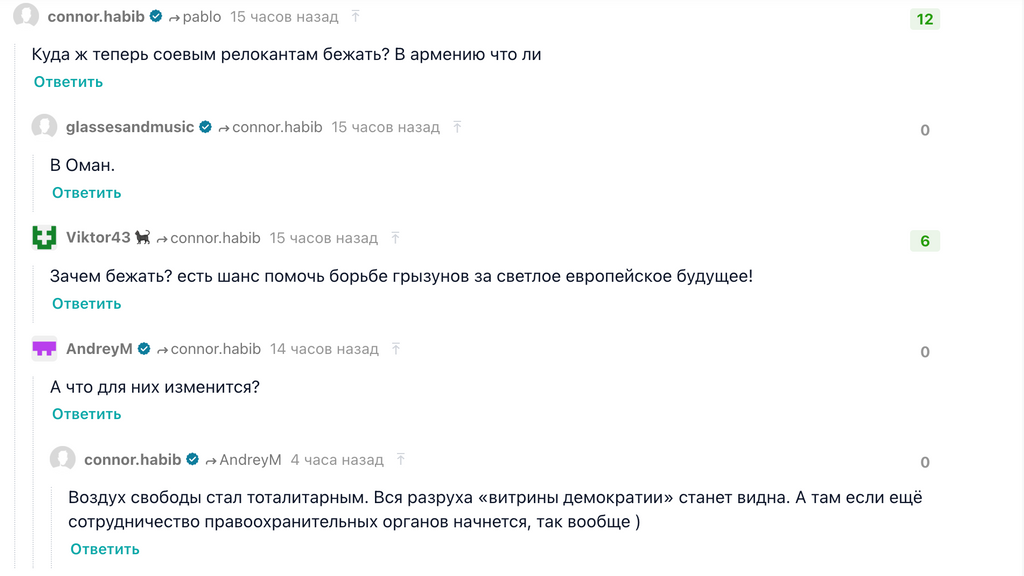Click the green rating "12" on the top comment
Image resolution: width=1024 pixels, height=576 pixels.
point(924,18)
